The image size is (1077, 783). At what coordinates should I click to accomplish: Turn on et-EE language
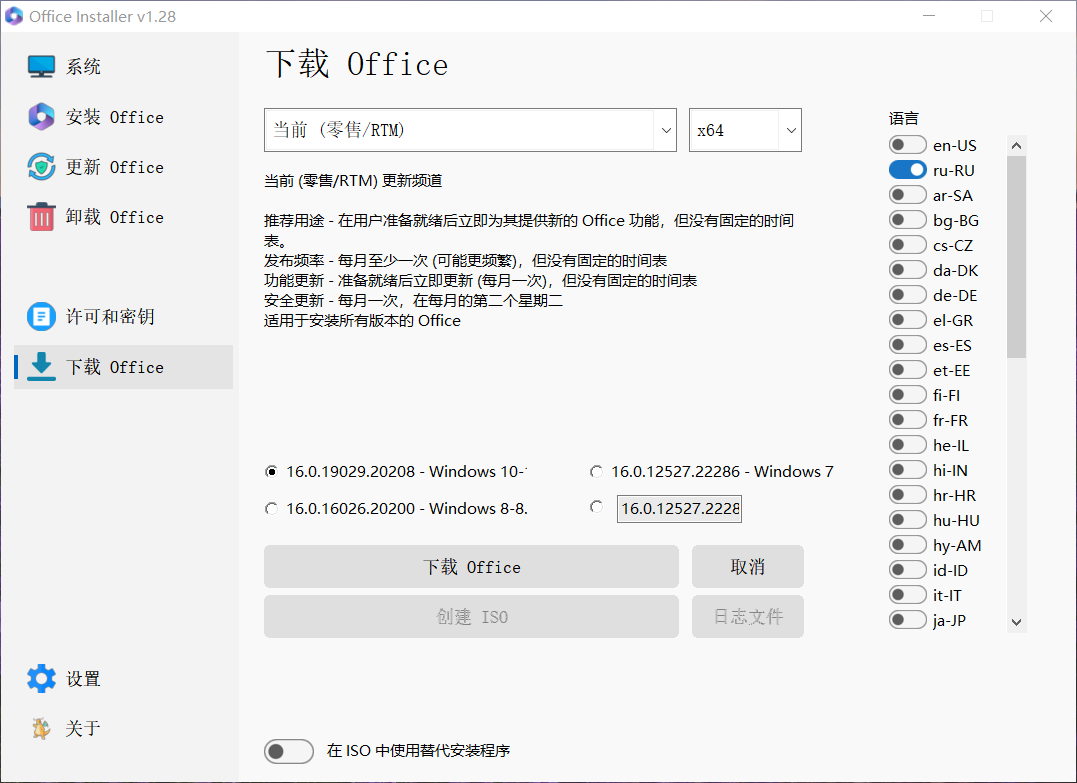907,370
